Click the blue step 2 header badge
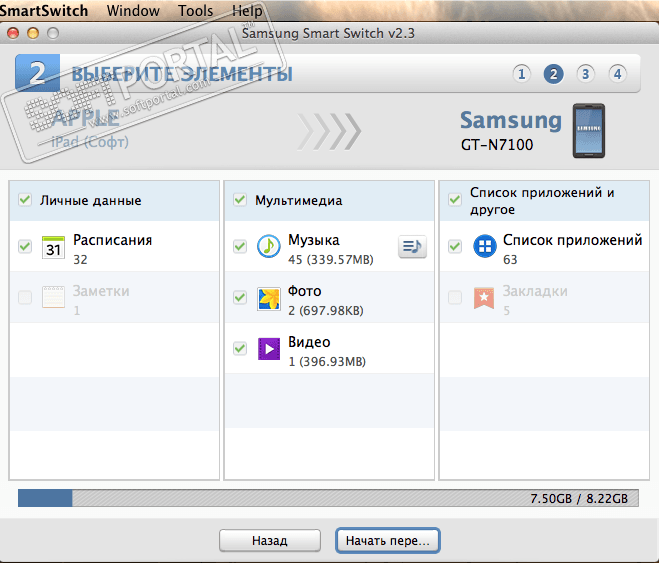659x563 pixels. point(37,73)
